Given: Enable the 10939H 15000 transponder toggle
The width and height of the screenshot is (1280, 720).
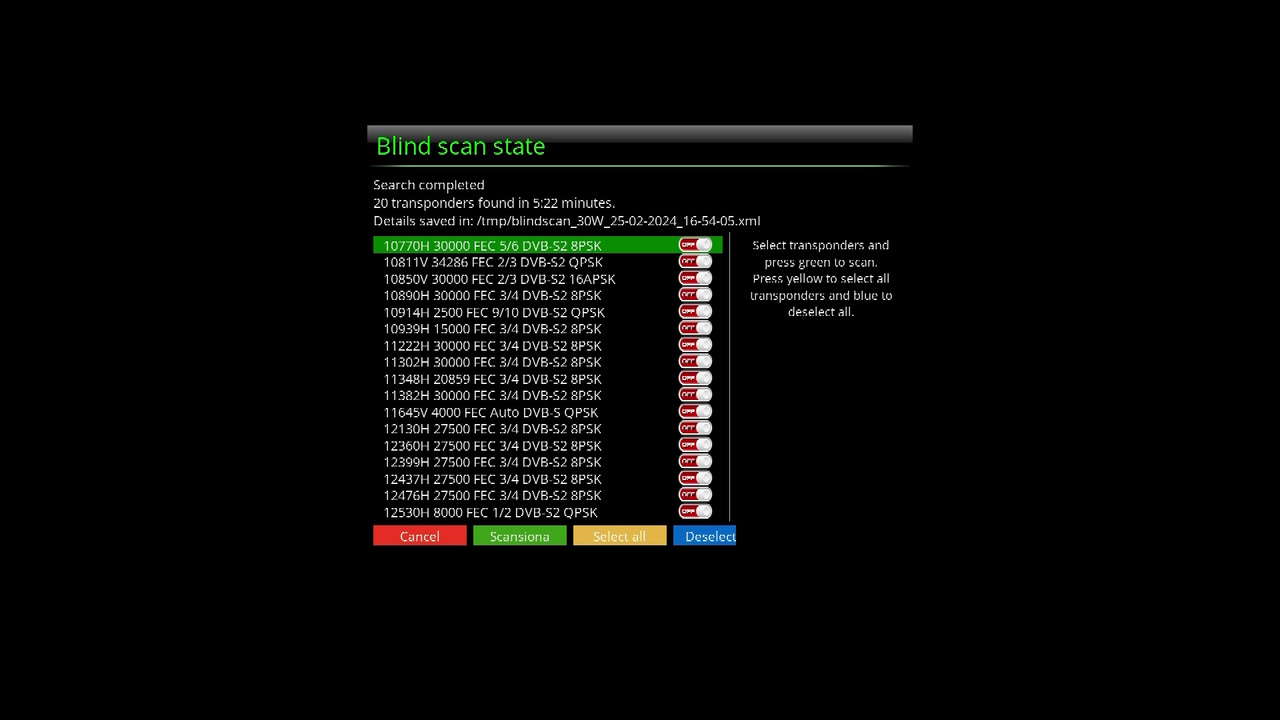Looking at the screenshot, I should pyautogui.click(x=695, y=328).
